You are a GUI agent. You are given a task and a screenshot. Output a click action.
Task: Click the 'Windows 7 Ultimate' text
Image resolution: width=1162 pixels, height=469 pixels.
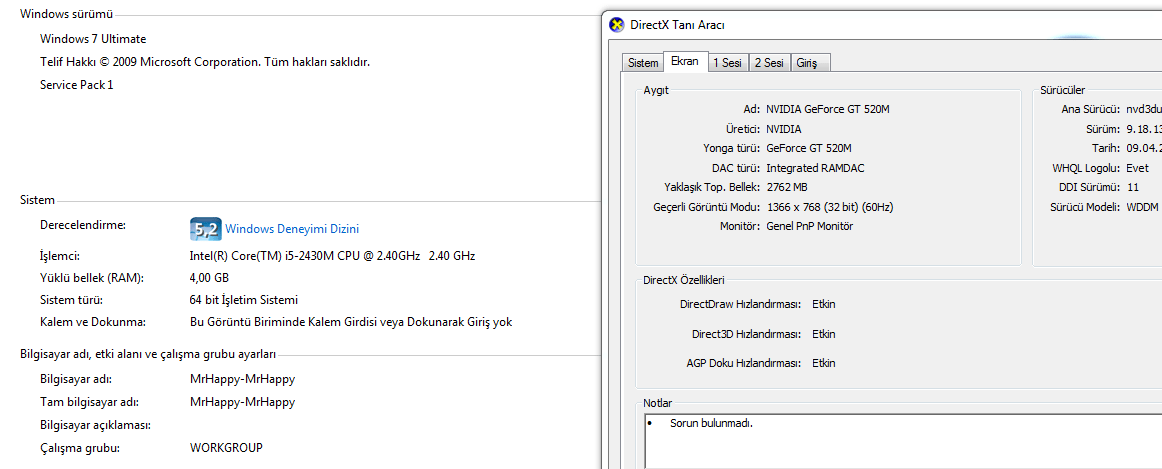click(x=93, y=39)
